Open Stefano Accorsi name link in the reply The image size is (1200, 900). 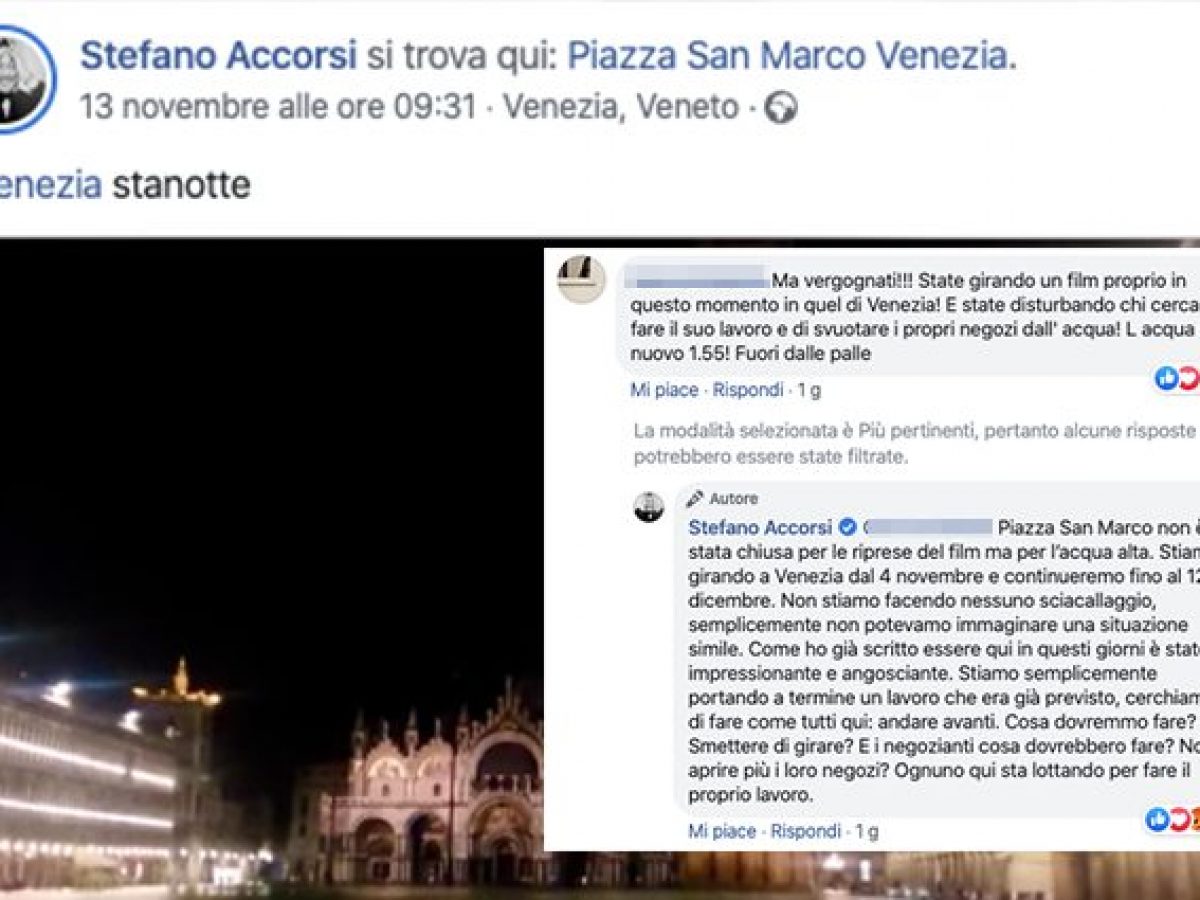(761, 527)
